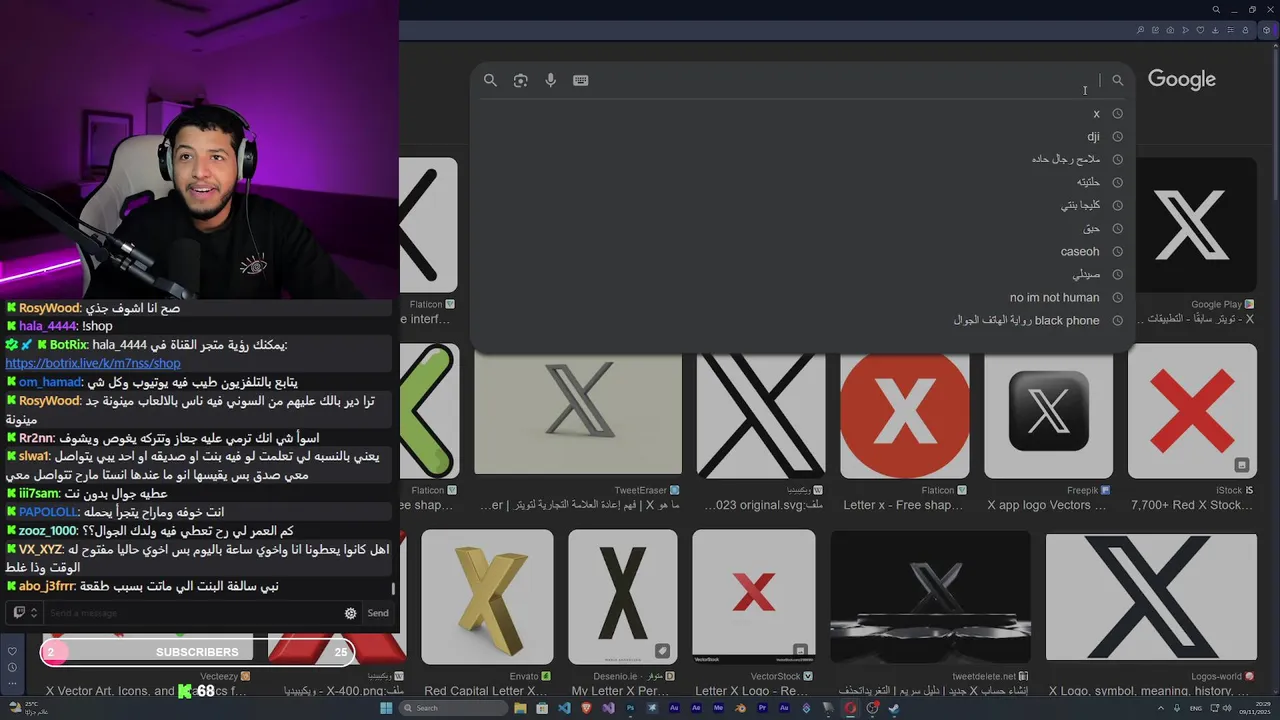Open Steam from the taskbar
Image resolution: width=1280 pixels, height=720 pixels.
pos(894,708)
